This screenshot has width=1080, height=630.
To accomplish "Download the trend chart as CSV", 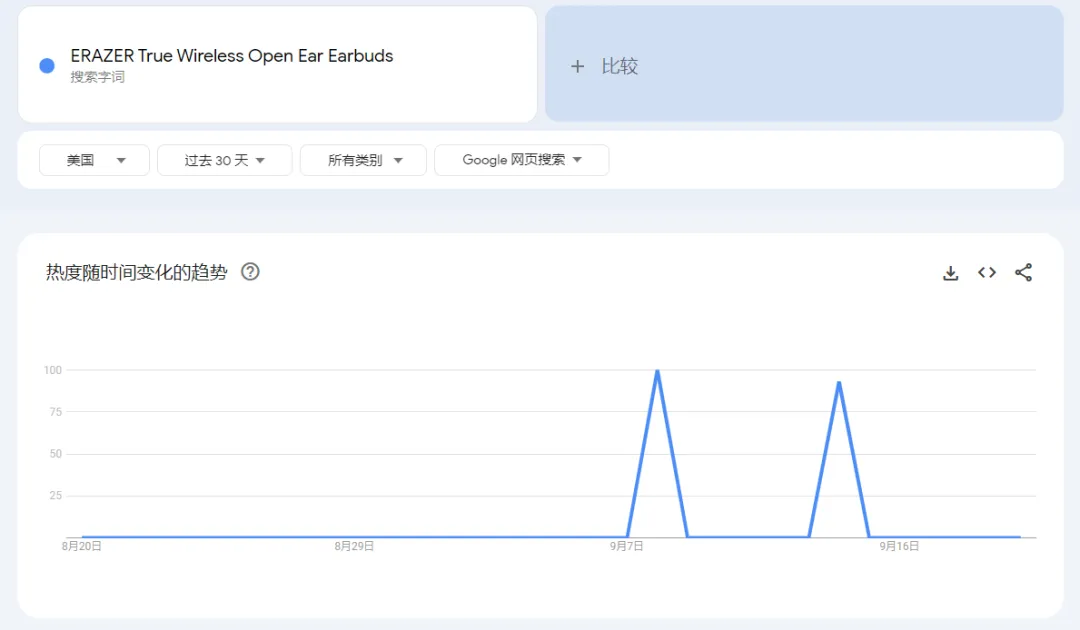I will [x=951, y=273].
